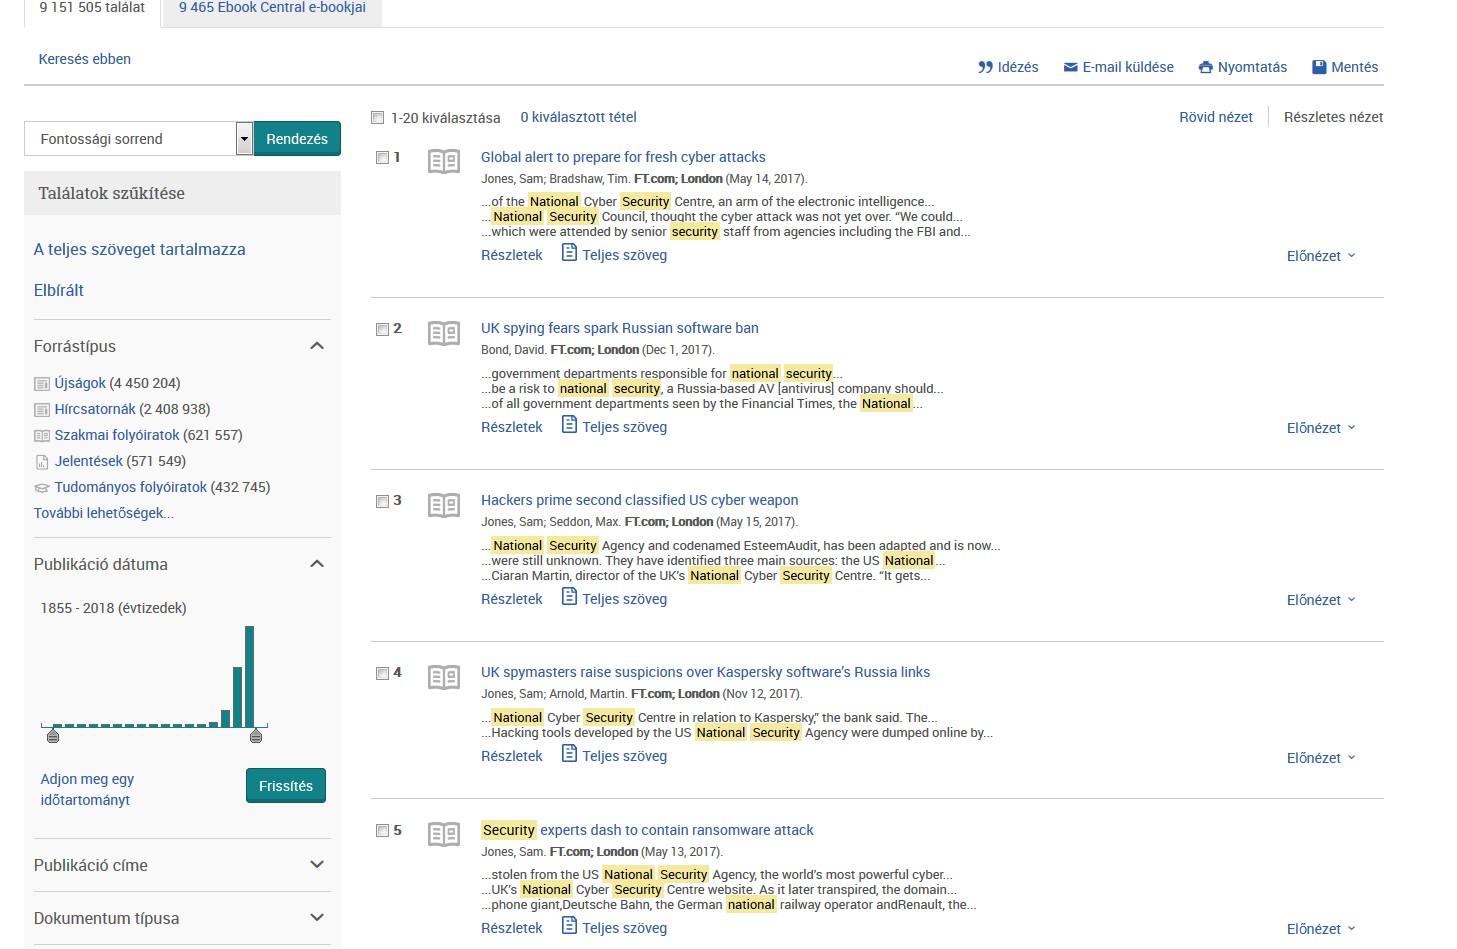
Task: Click full text document icon for result 4
Action: [x=569, y=754]
